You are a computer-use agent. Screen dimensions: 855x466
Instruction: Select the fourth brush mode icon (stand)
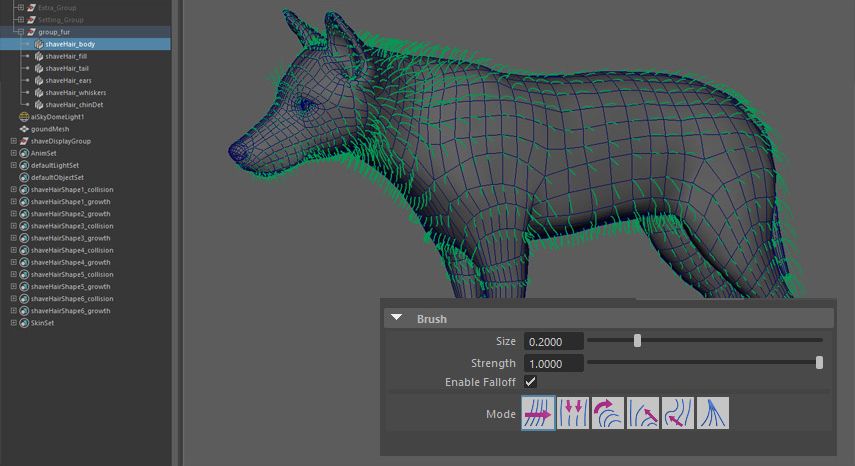[x=643, y=413]
